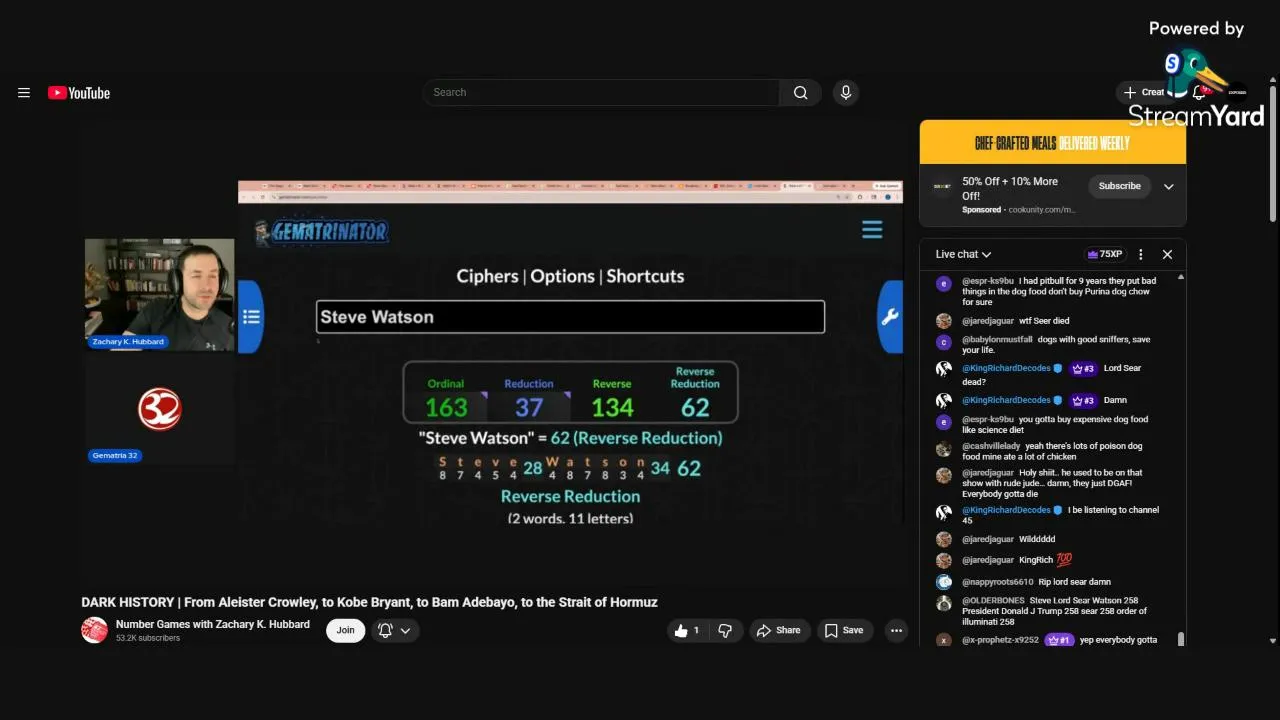Dislike the video with thumbs down

click(x=725, y=630)
